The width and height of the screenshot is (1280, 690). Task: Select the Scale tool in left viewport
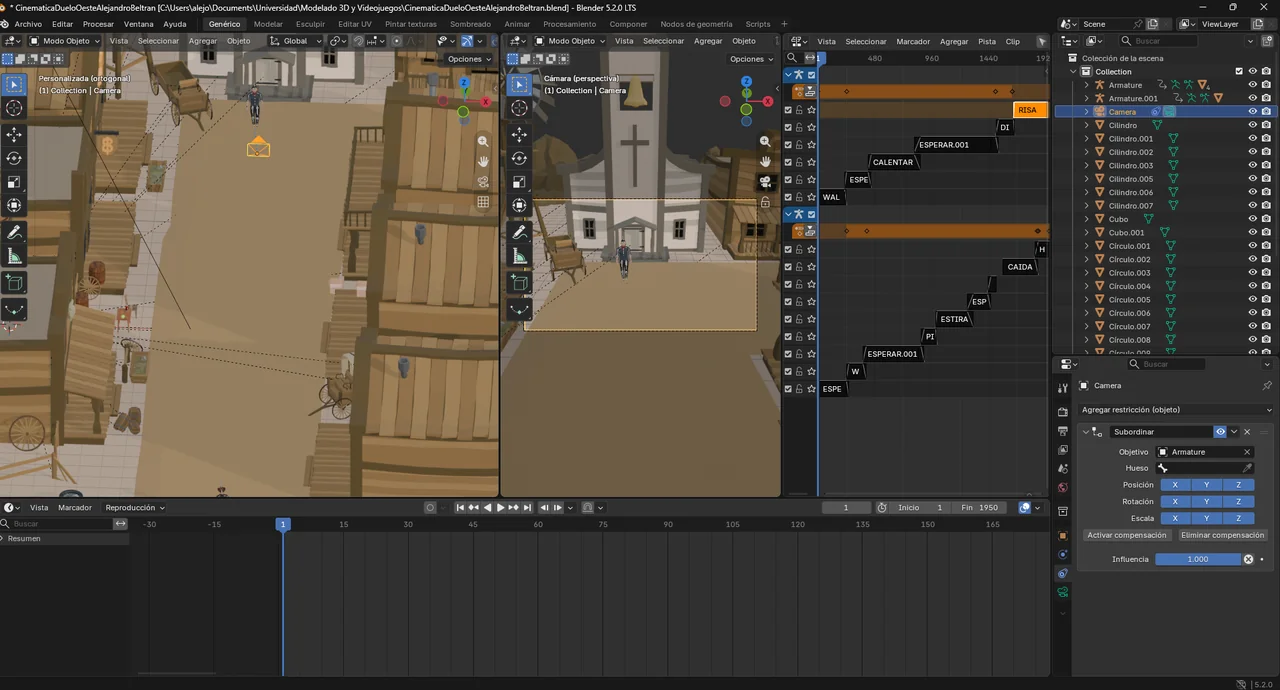coord(14,182)
